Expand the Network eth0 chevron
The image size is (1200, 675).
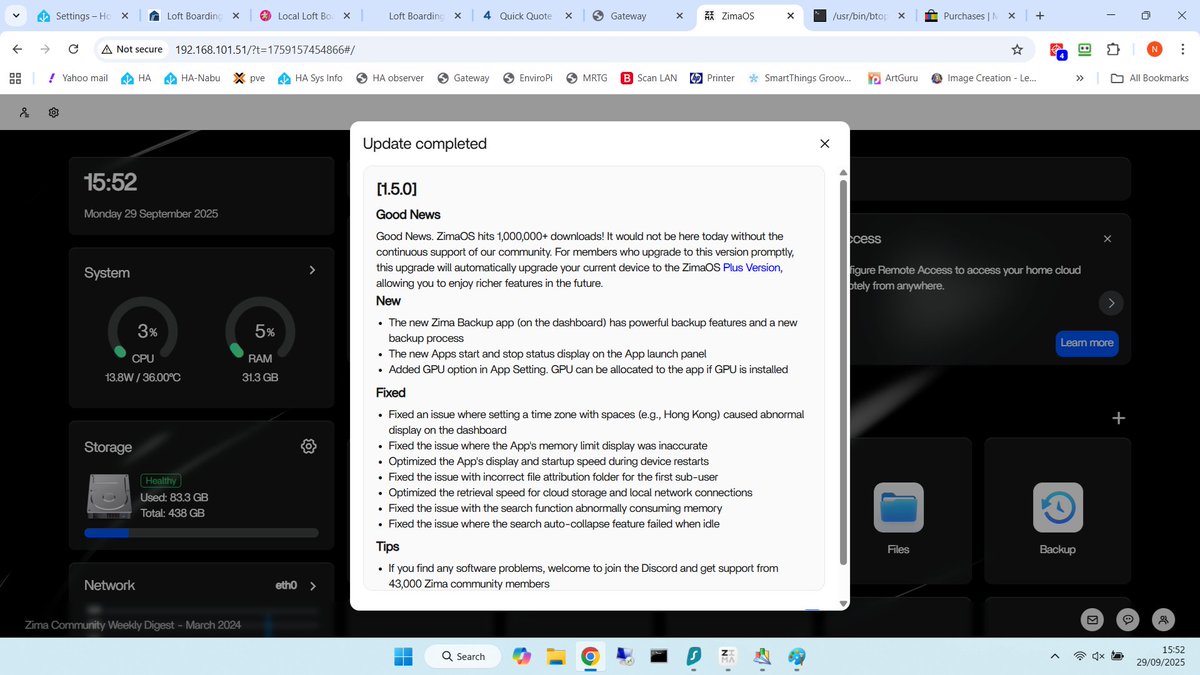click(312, 586)
